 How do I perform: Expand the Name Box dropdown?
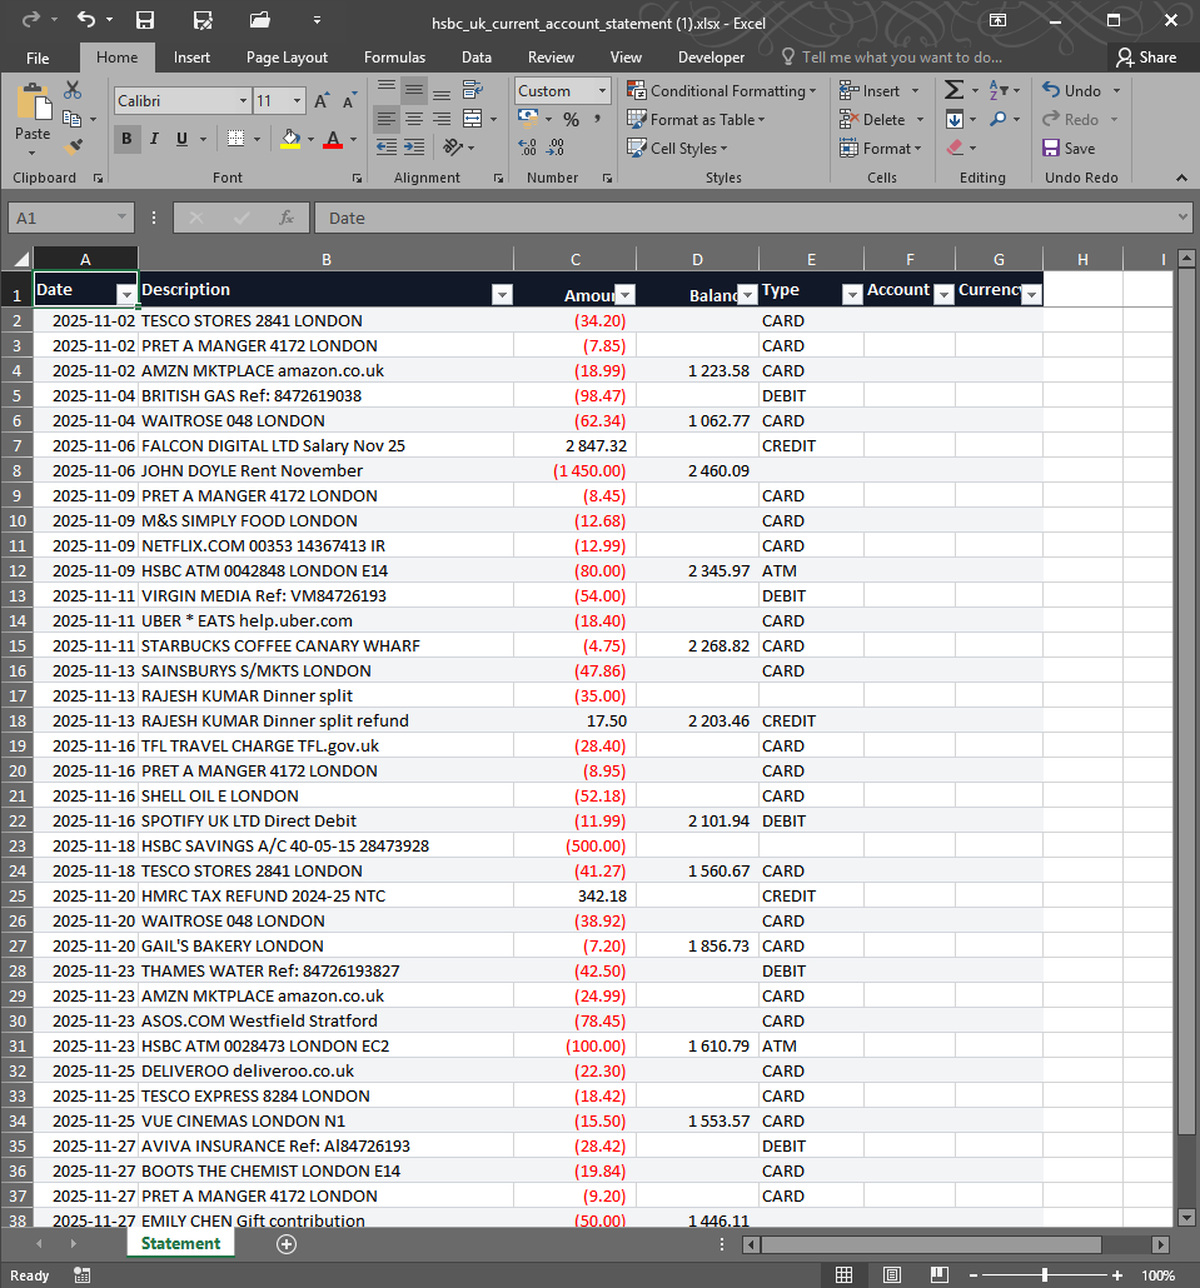(x=121, y=217)
